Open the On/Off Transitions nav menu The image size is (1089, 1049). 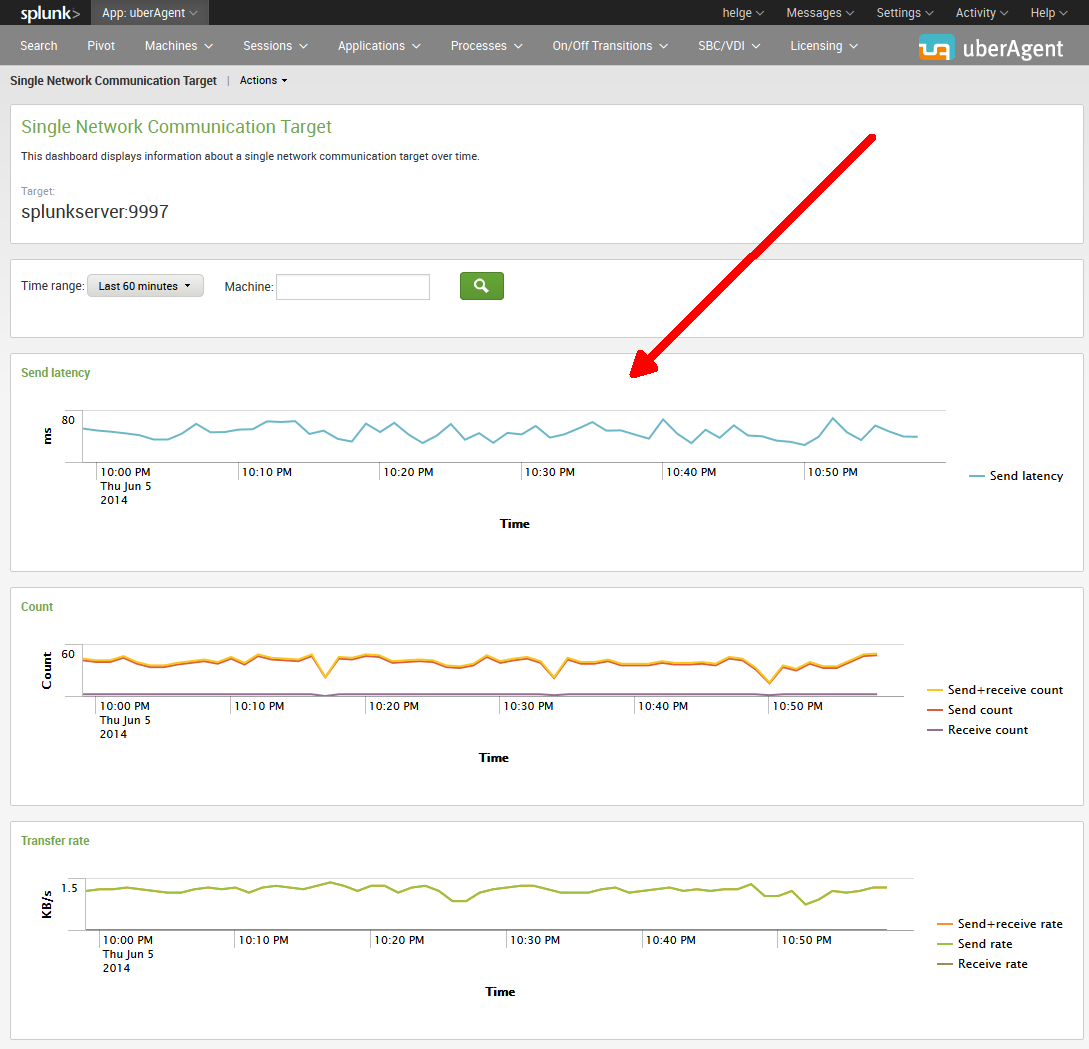tap(610, 46)
